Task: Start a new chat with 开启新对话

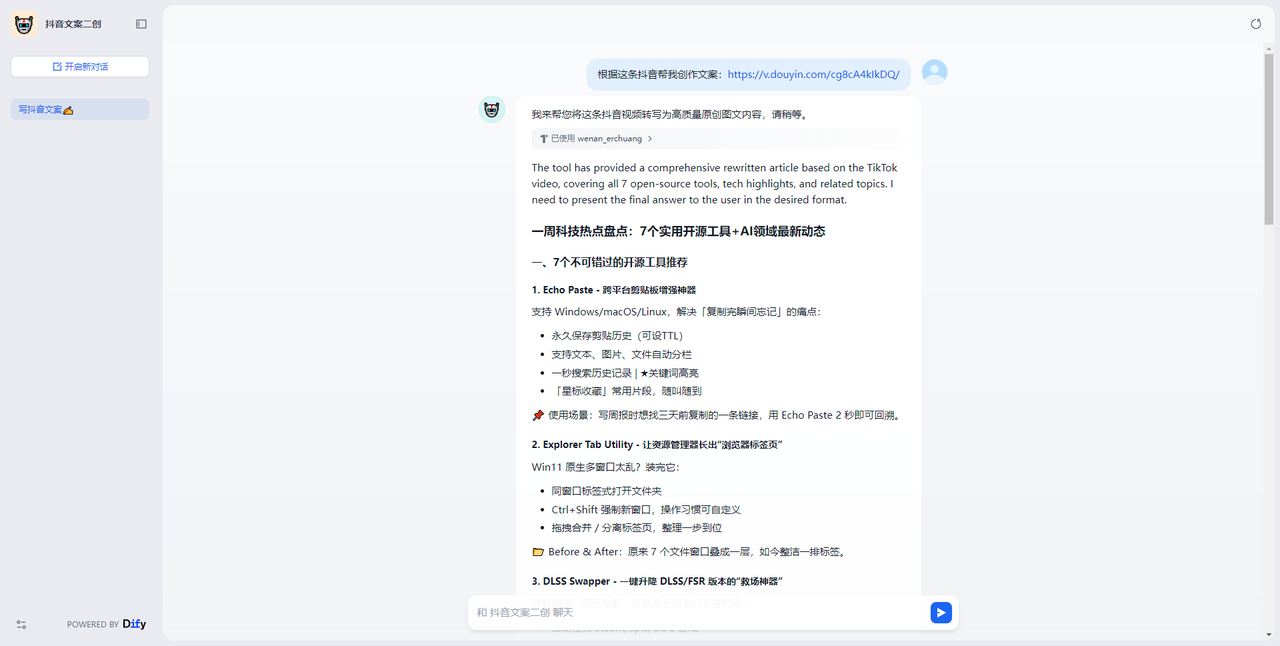Action: pyautogui.click(x=80, y=67)
